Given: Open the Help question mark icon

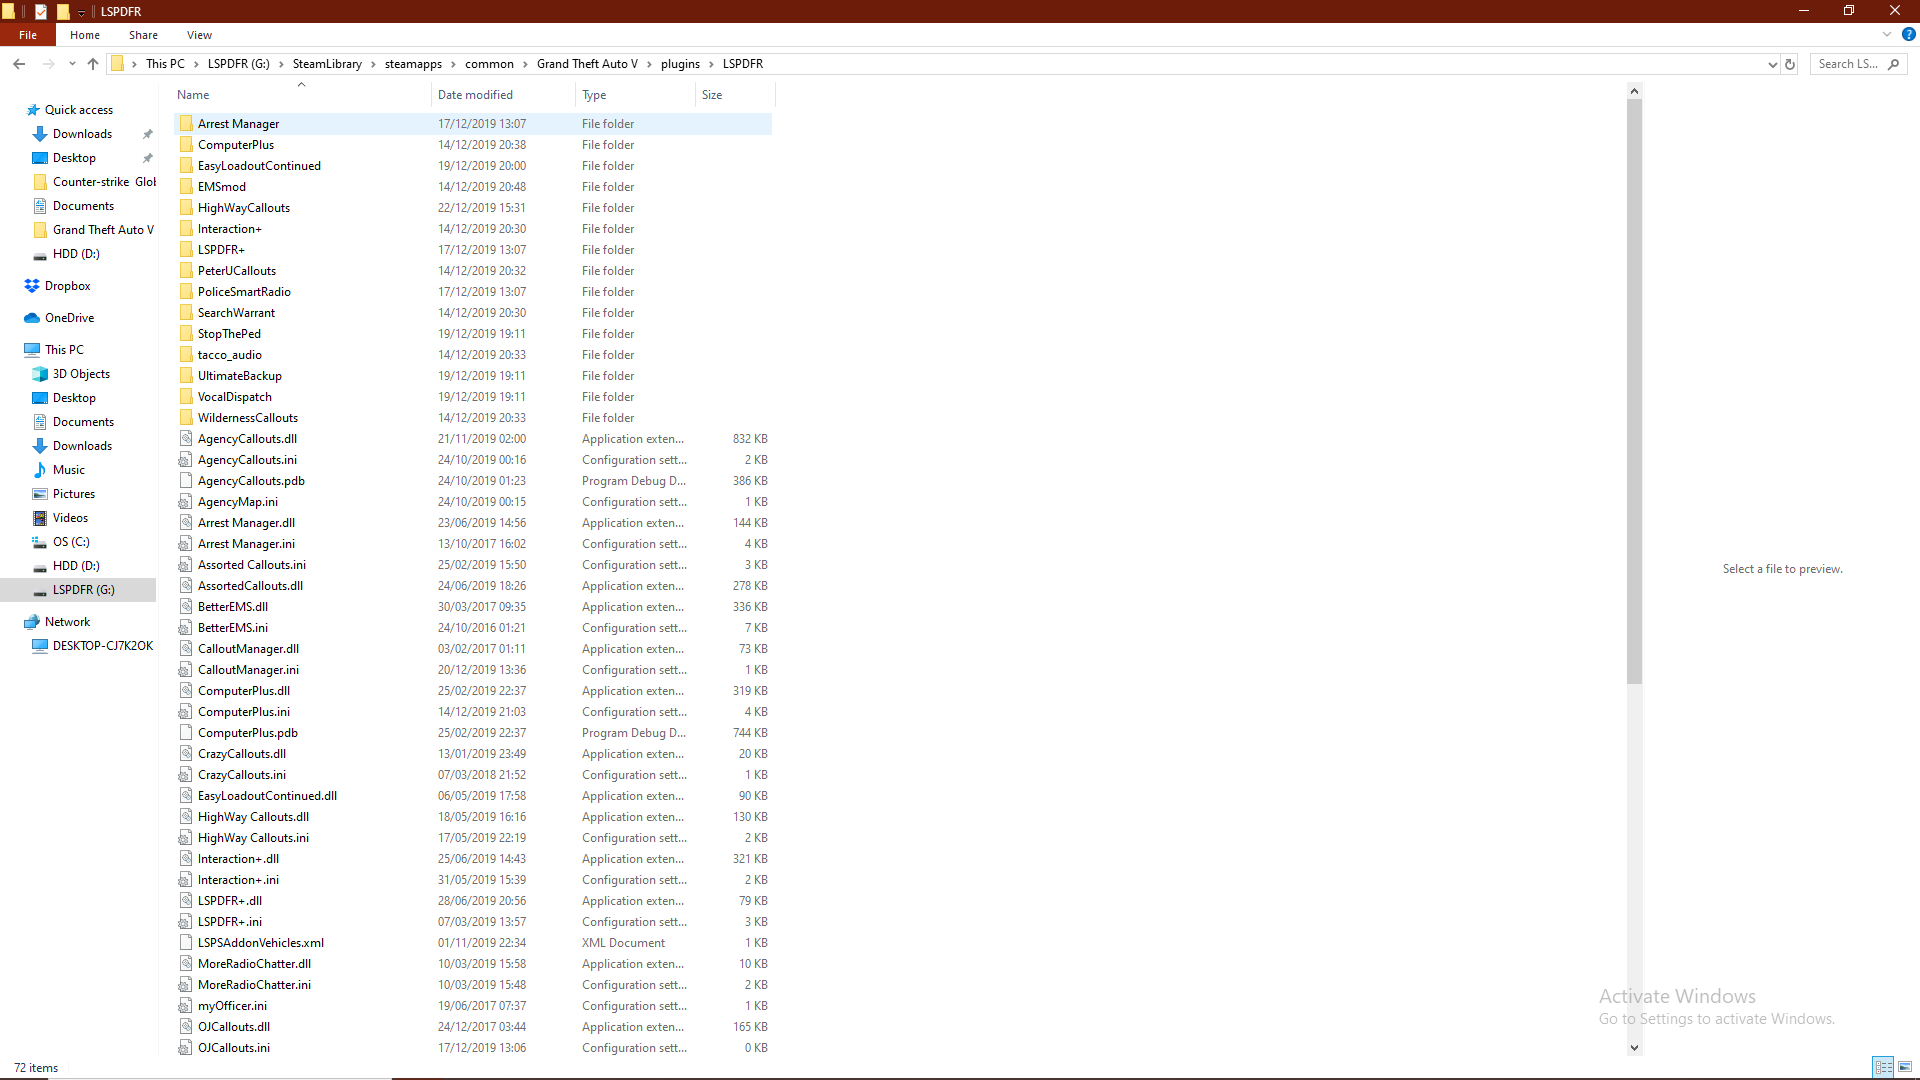Looking at the screenshot, I should (1908, 34).
